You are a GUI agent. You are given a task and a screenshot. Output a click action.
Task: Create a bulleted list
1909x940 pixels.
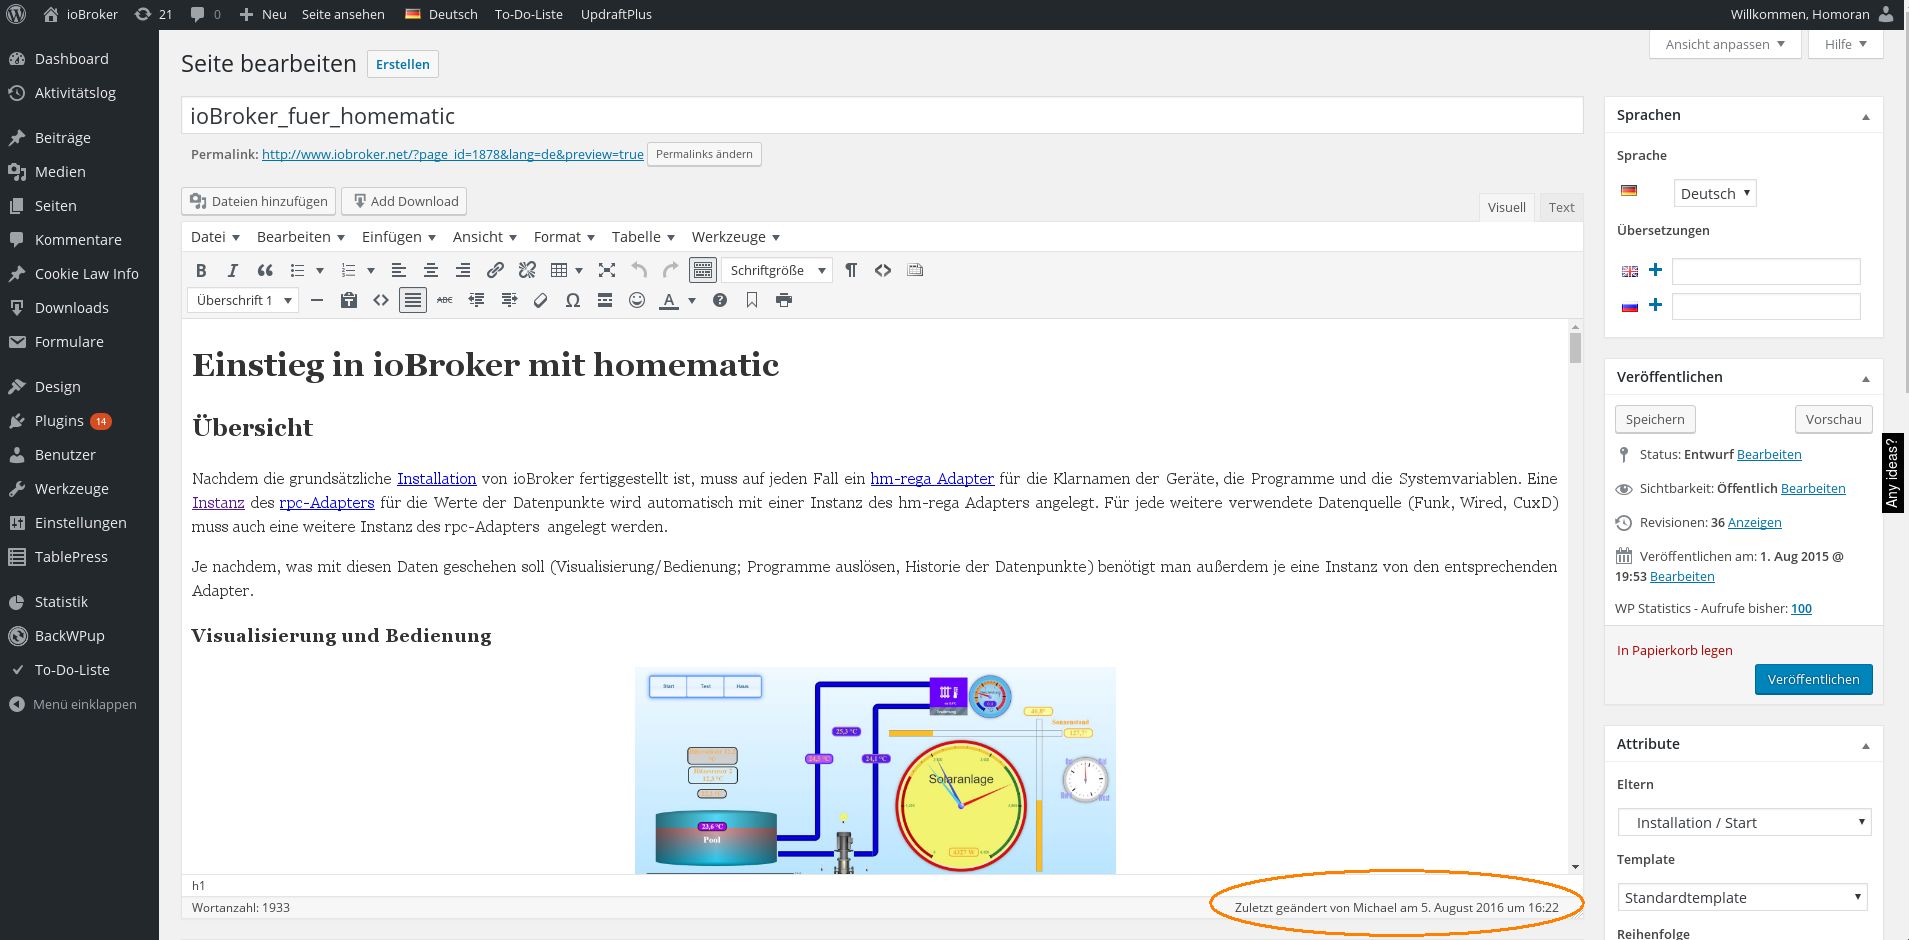(297, 270)
